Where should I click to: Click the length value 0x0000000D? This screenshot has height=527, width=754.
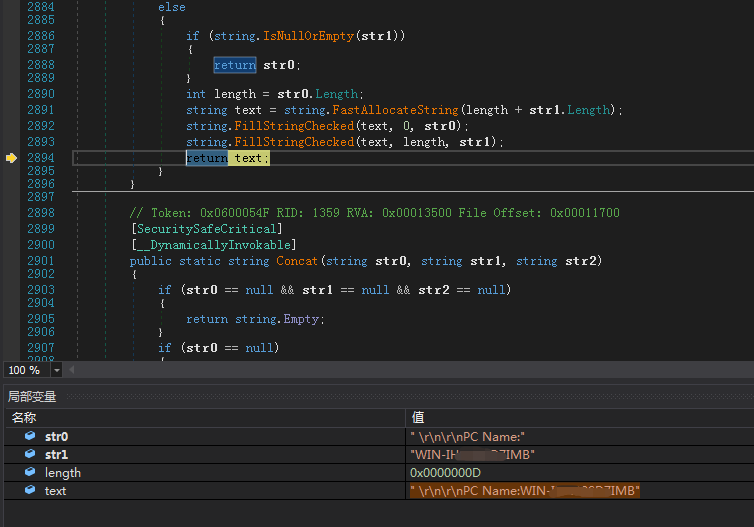click(445, 473)
